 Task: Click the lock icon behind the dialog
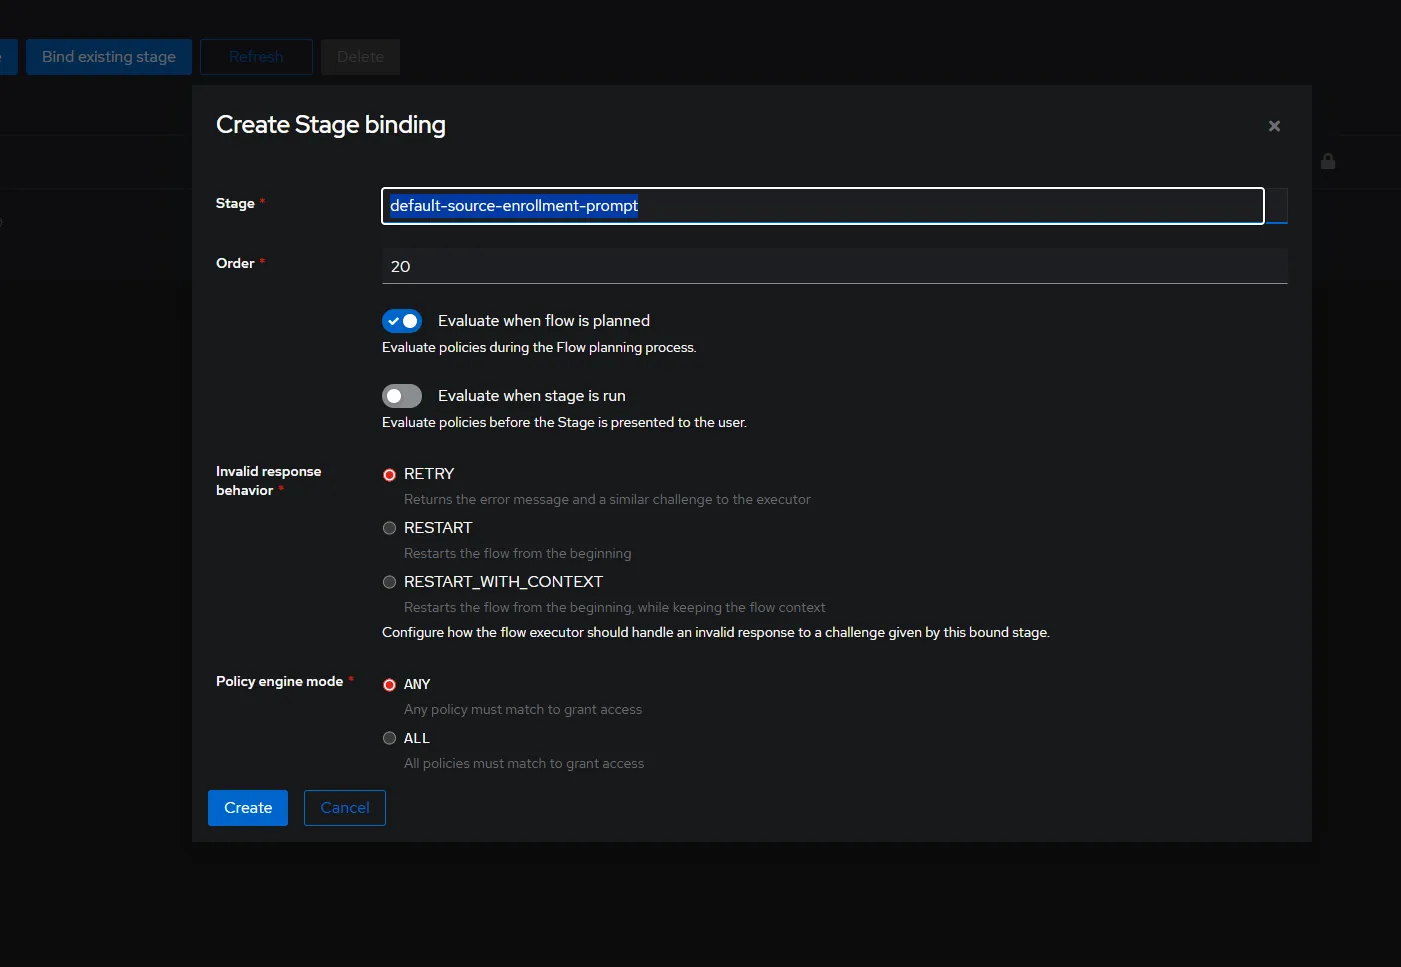pos(1328,161)
